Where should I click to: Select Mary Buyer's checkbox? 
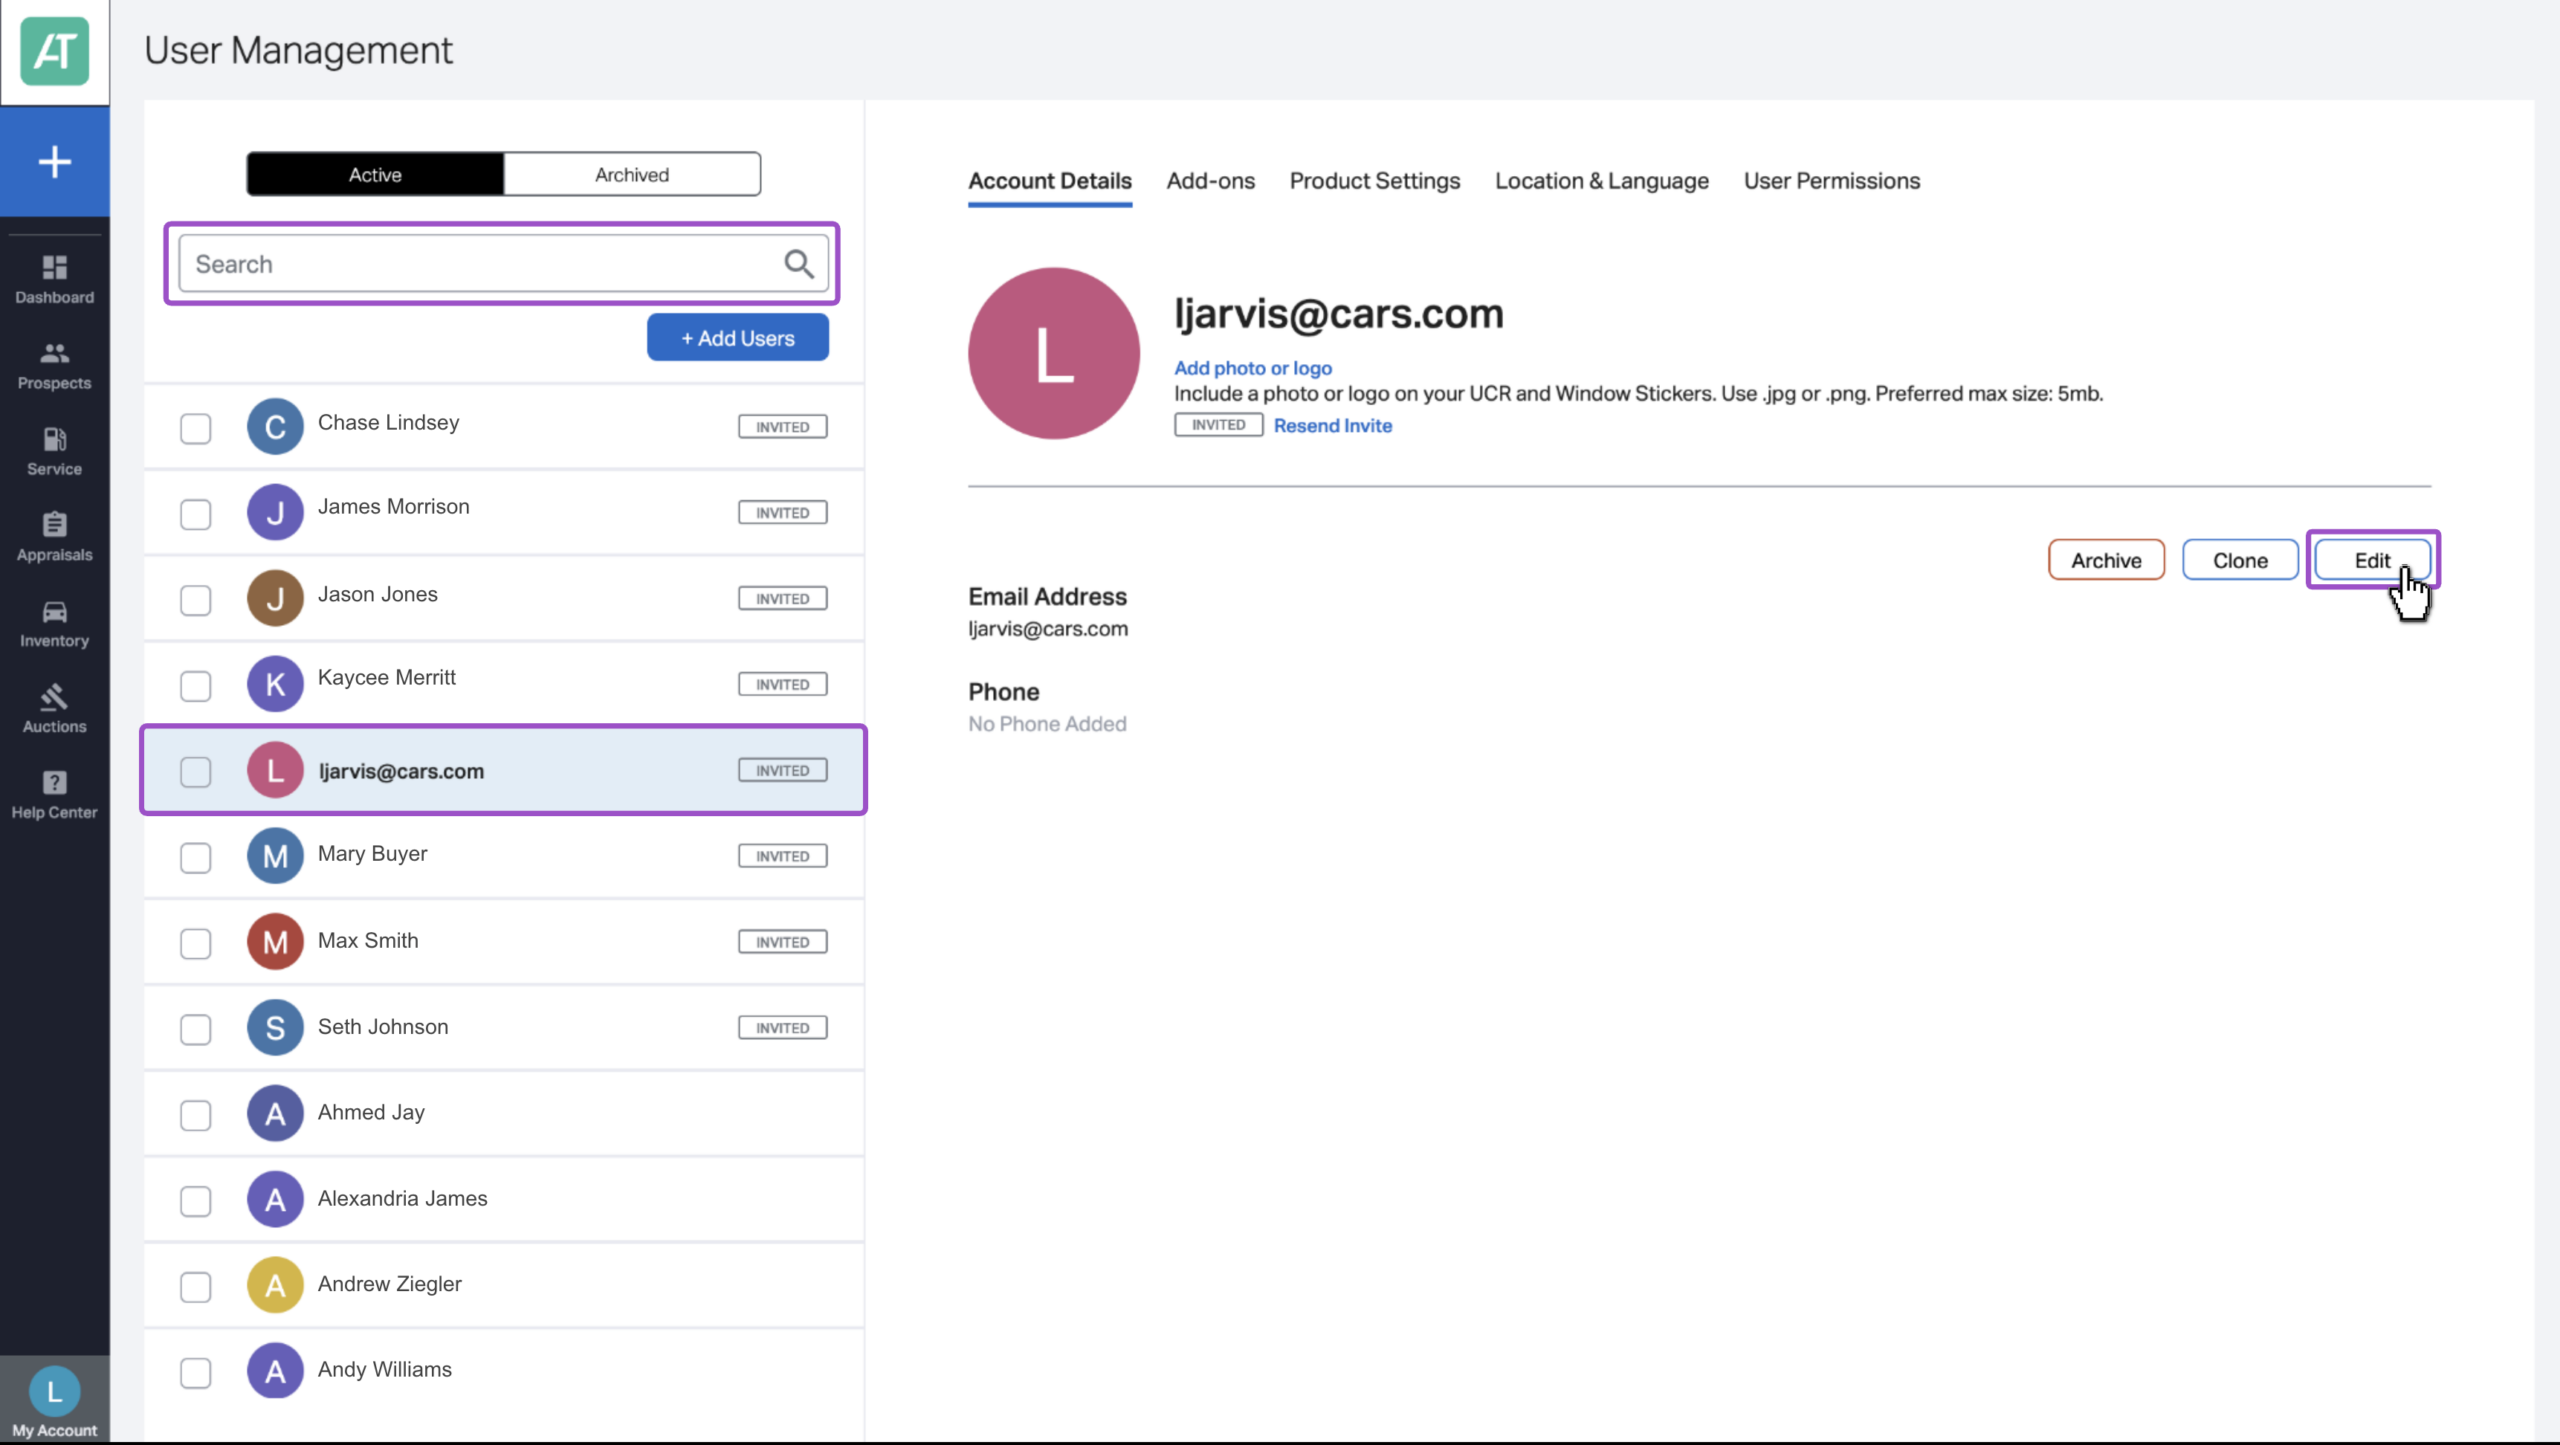click(195, 857)
